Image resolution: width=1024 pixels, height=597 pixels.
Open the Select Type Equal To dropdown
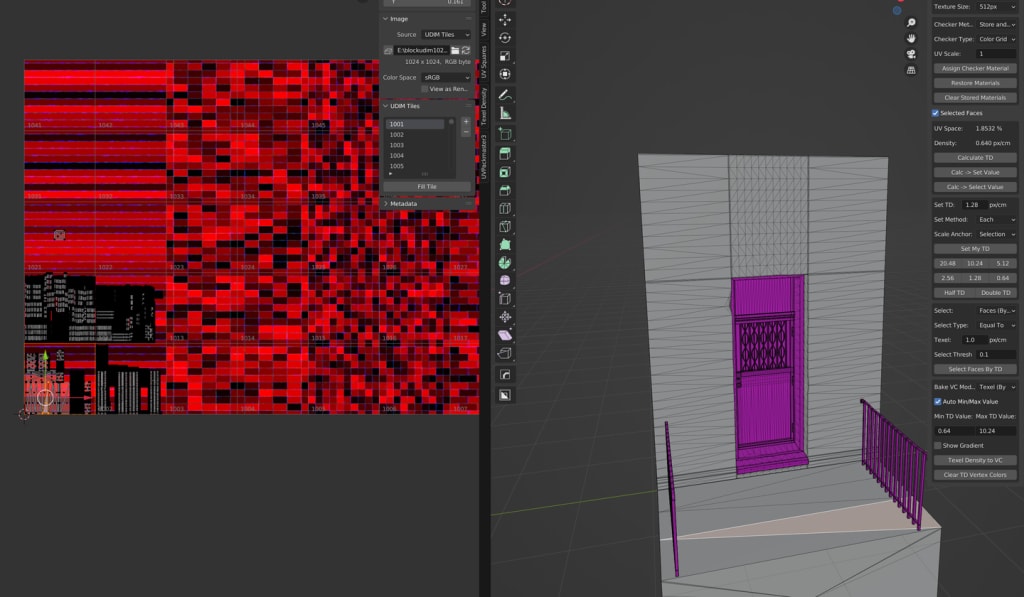click(x=997, y=325)
